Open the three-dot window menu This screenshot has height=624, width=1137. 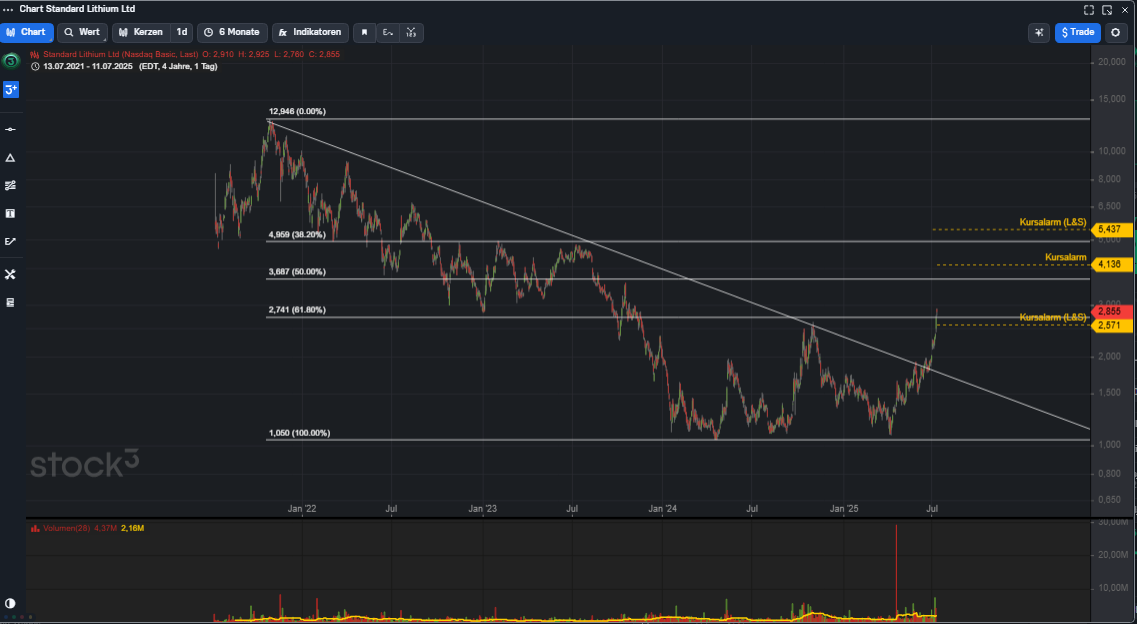point(9,9)
